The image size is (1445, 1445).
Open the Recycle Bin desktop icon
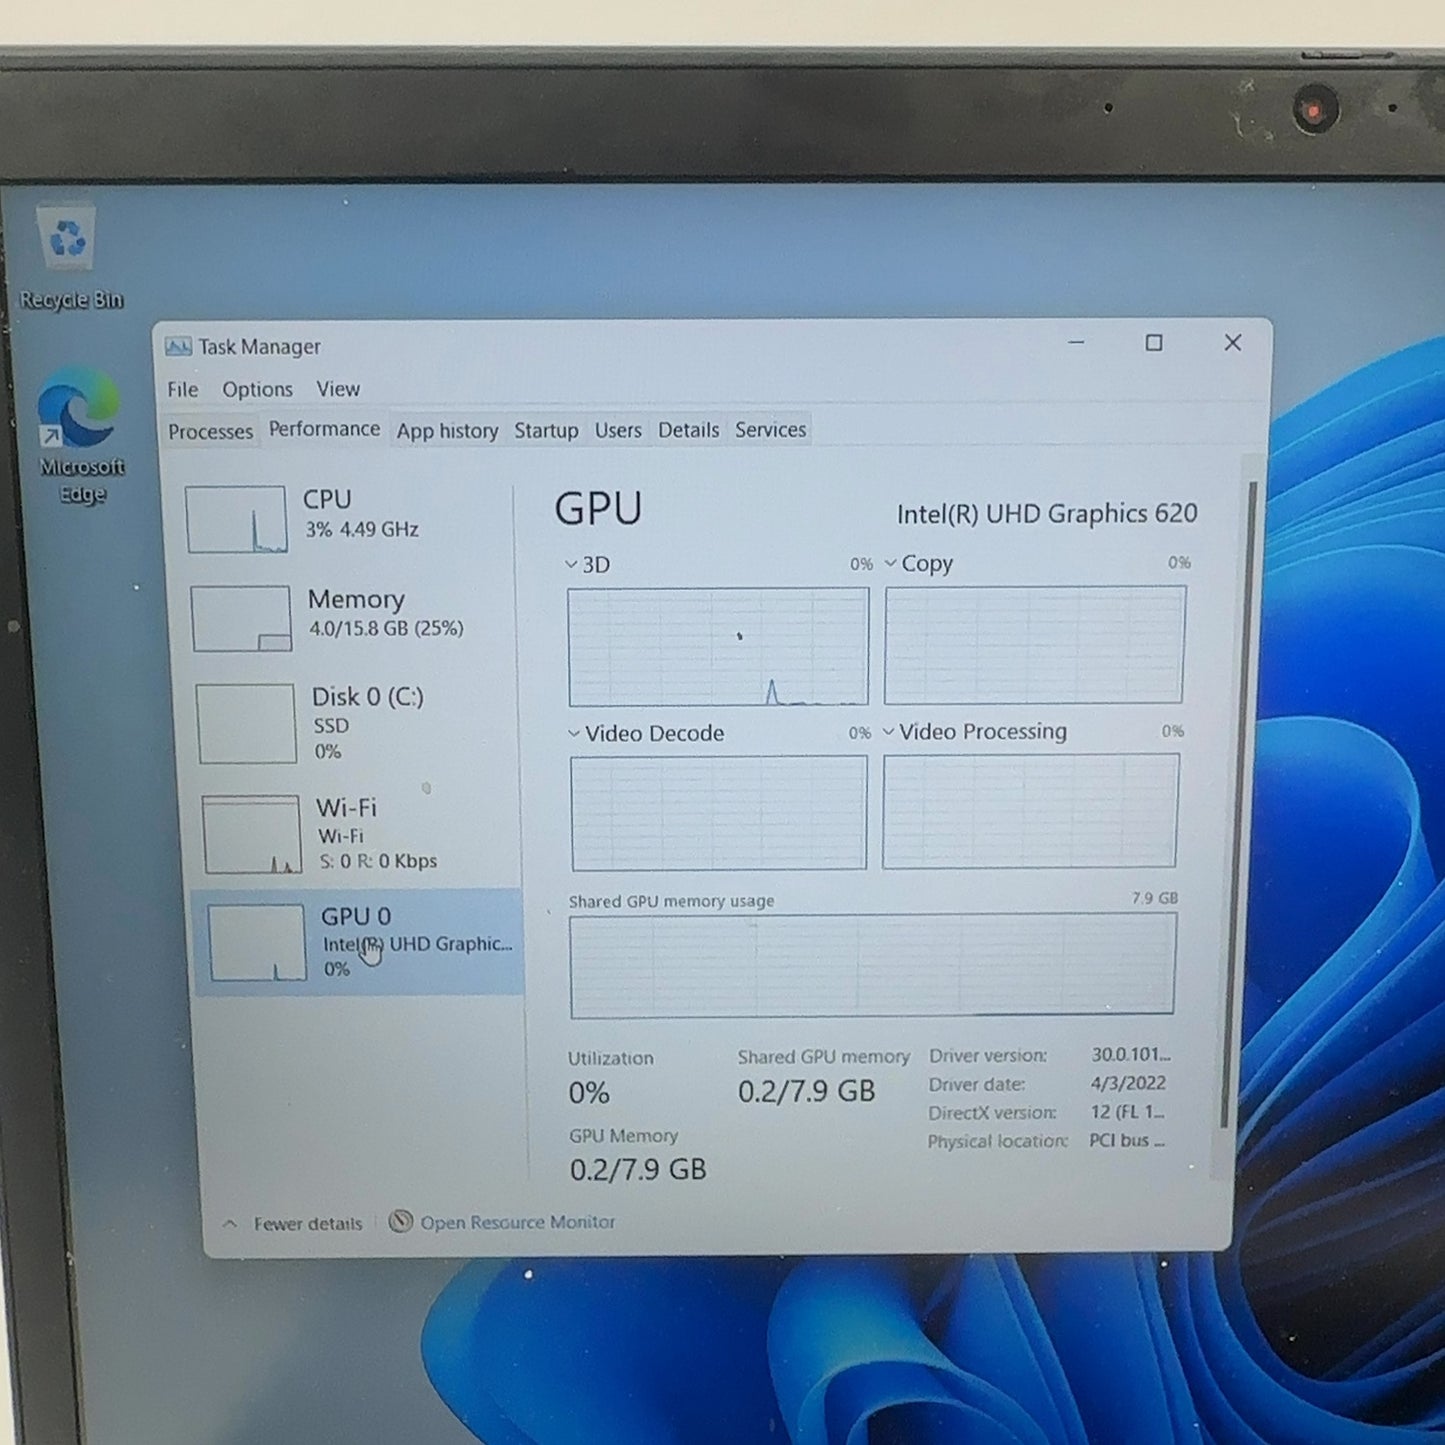68,257
